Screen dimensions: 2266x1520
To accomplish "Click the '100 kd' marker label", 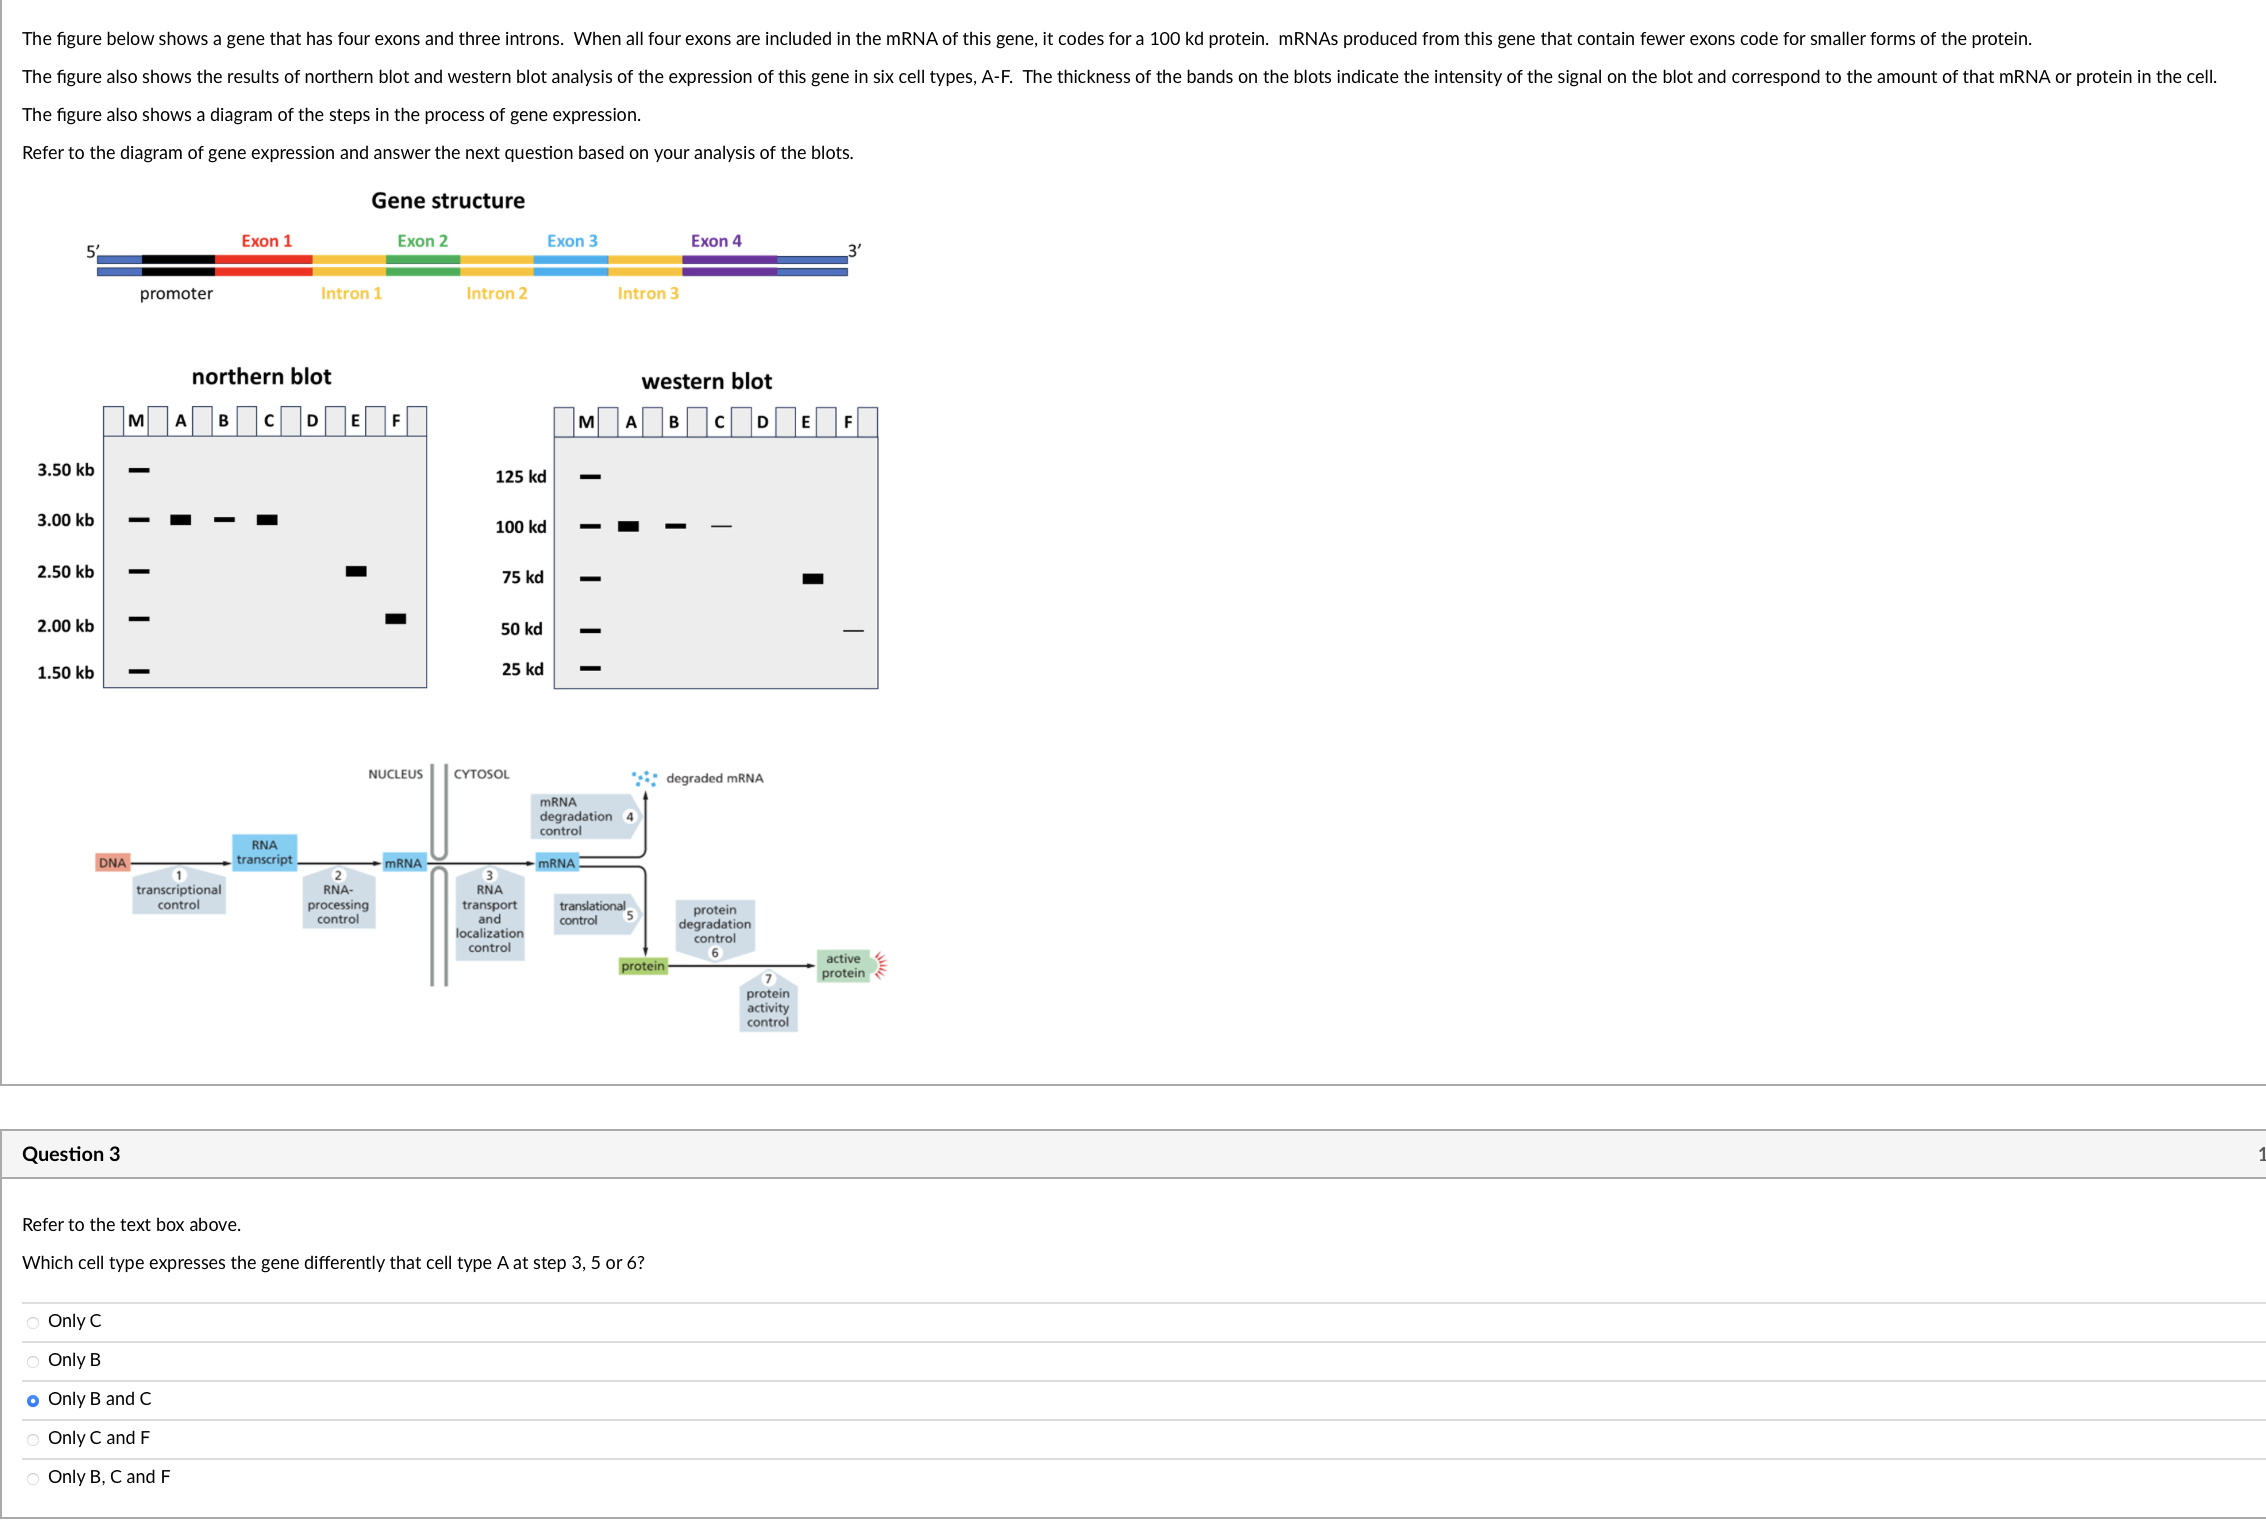I will click(521, 527).
